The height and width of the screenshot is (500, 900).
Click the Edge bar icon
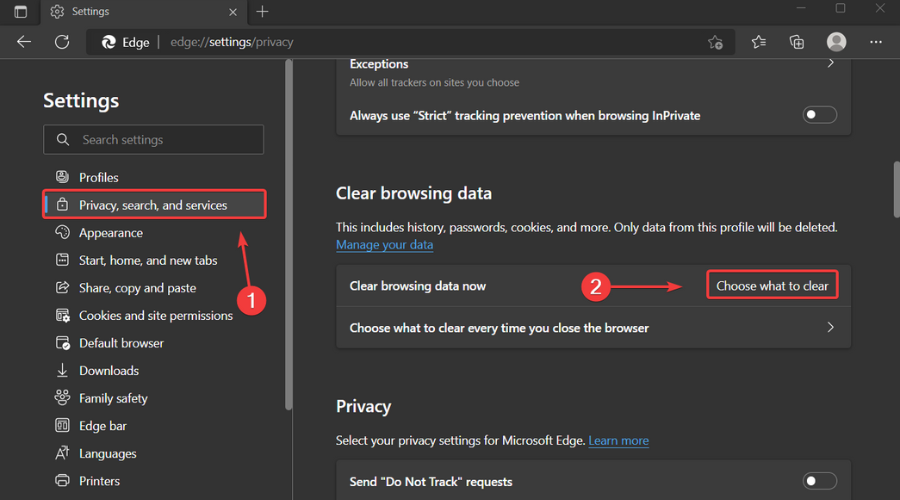[62, 425]
